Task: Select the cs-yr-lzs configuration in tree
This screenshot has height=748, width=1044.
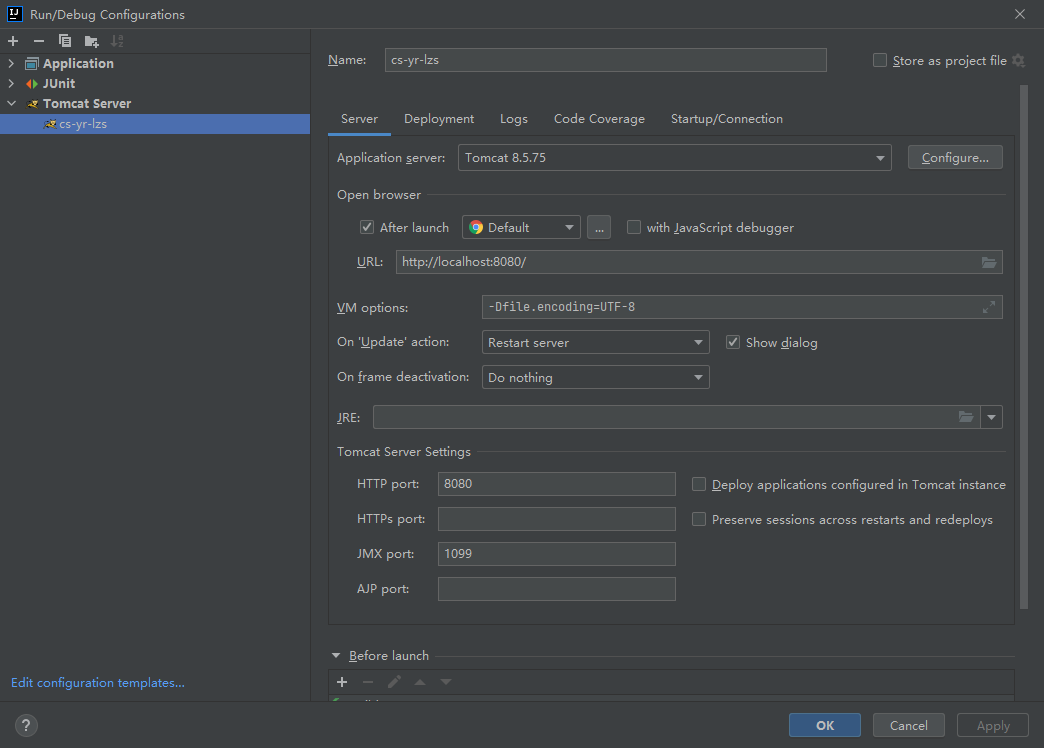Action: coord(154,124)
